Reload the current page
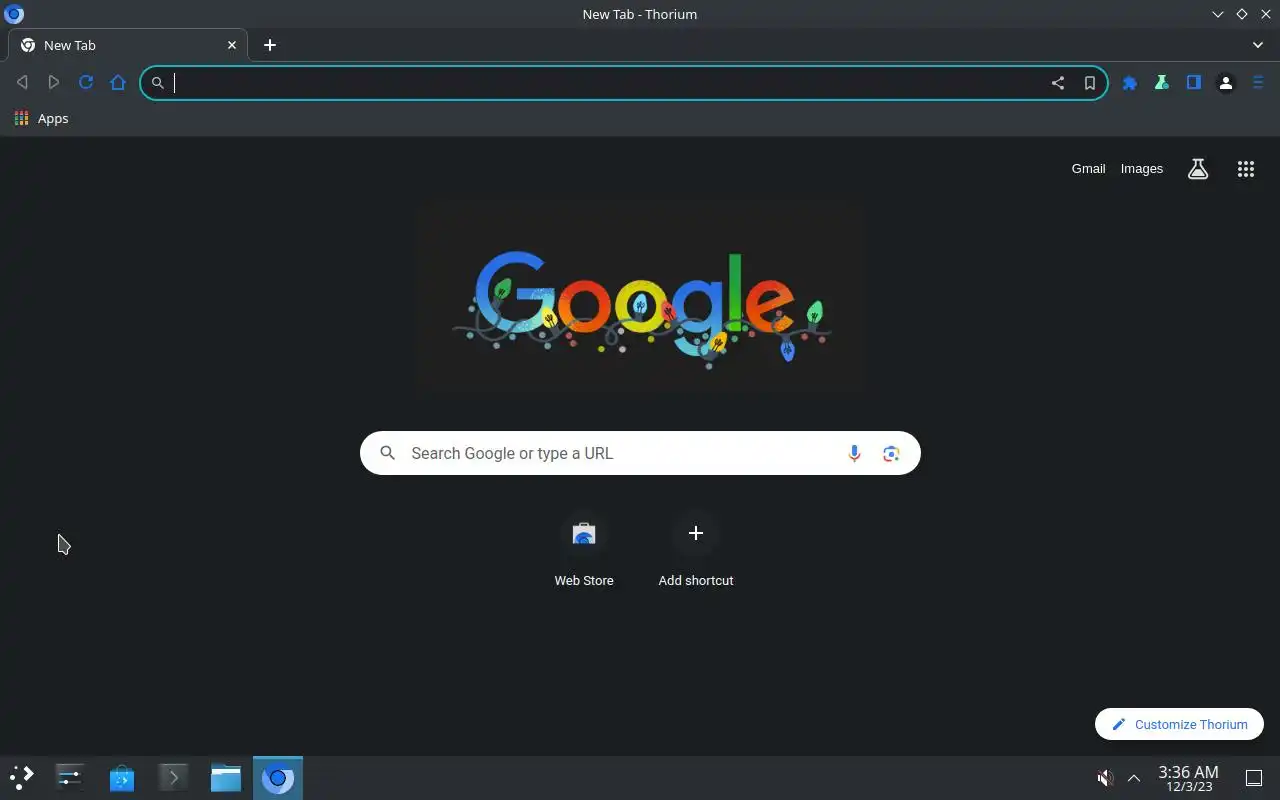Screen dimensions: 1280x800 tap(86, 83)
